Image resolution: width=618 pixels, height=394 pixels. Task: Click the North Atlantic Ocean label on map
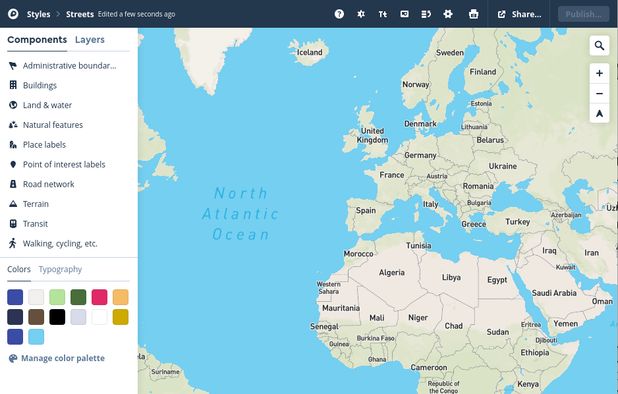click(240, 214)
